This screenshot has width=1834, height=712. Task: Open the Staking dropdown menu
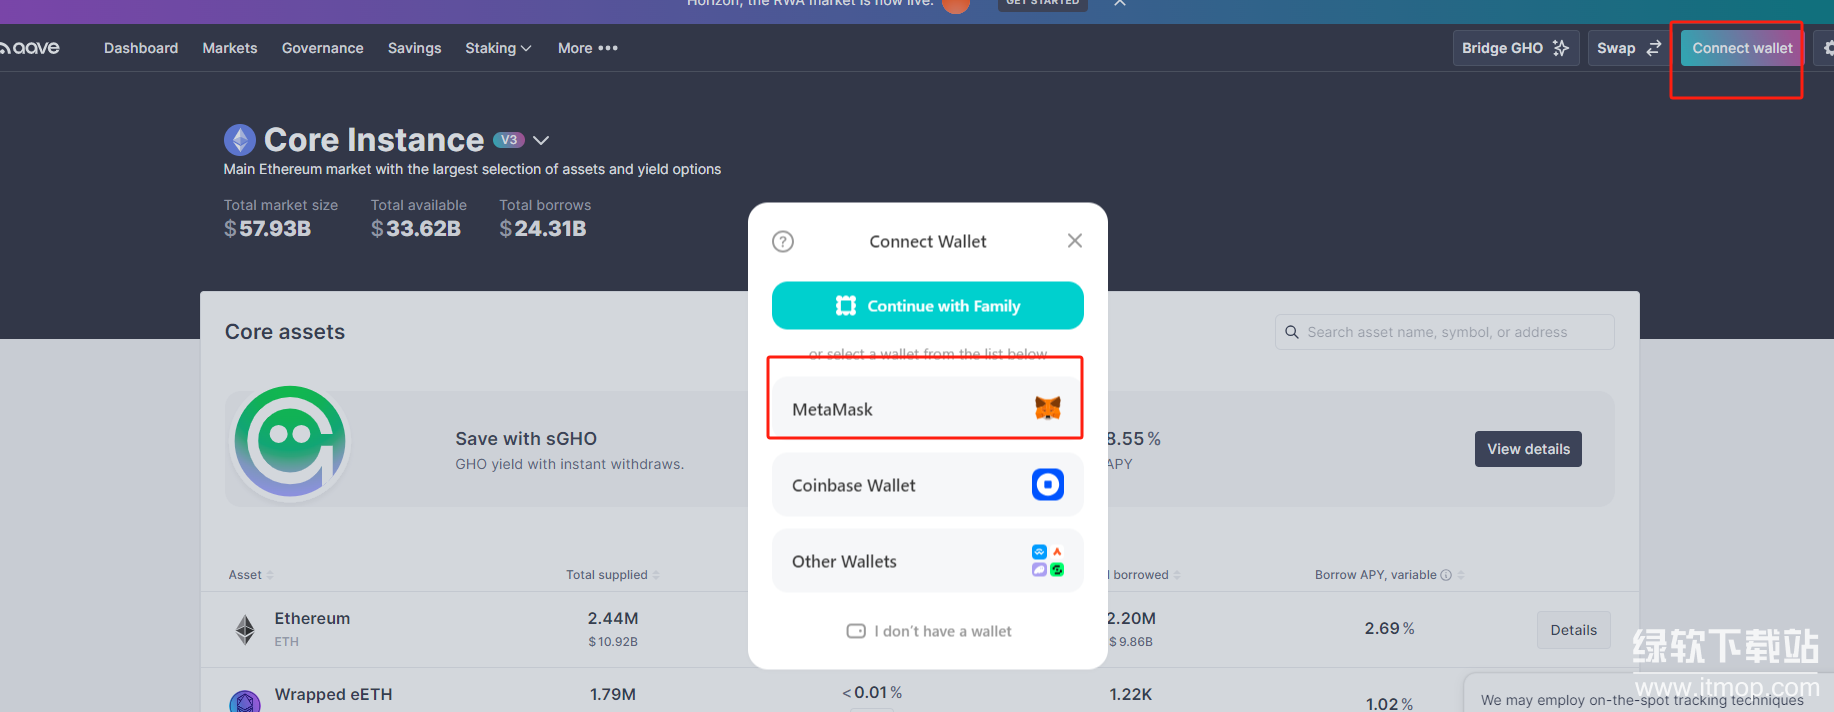click(497, 48)
